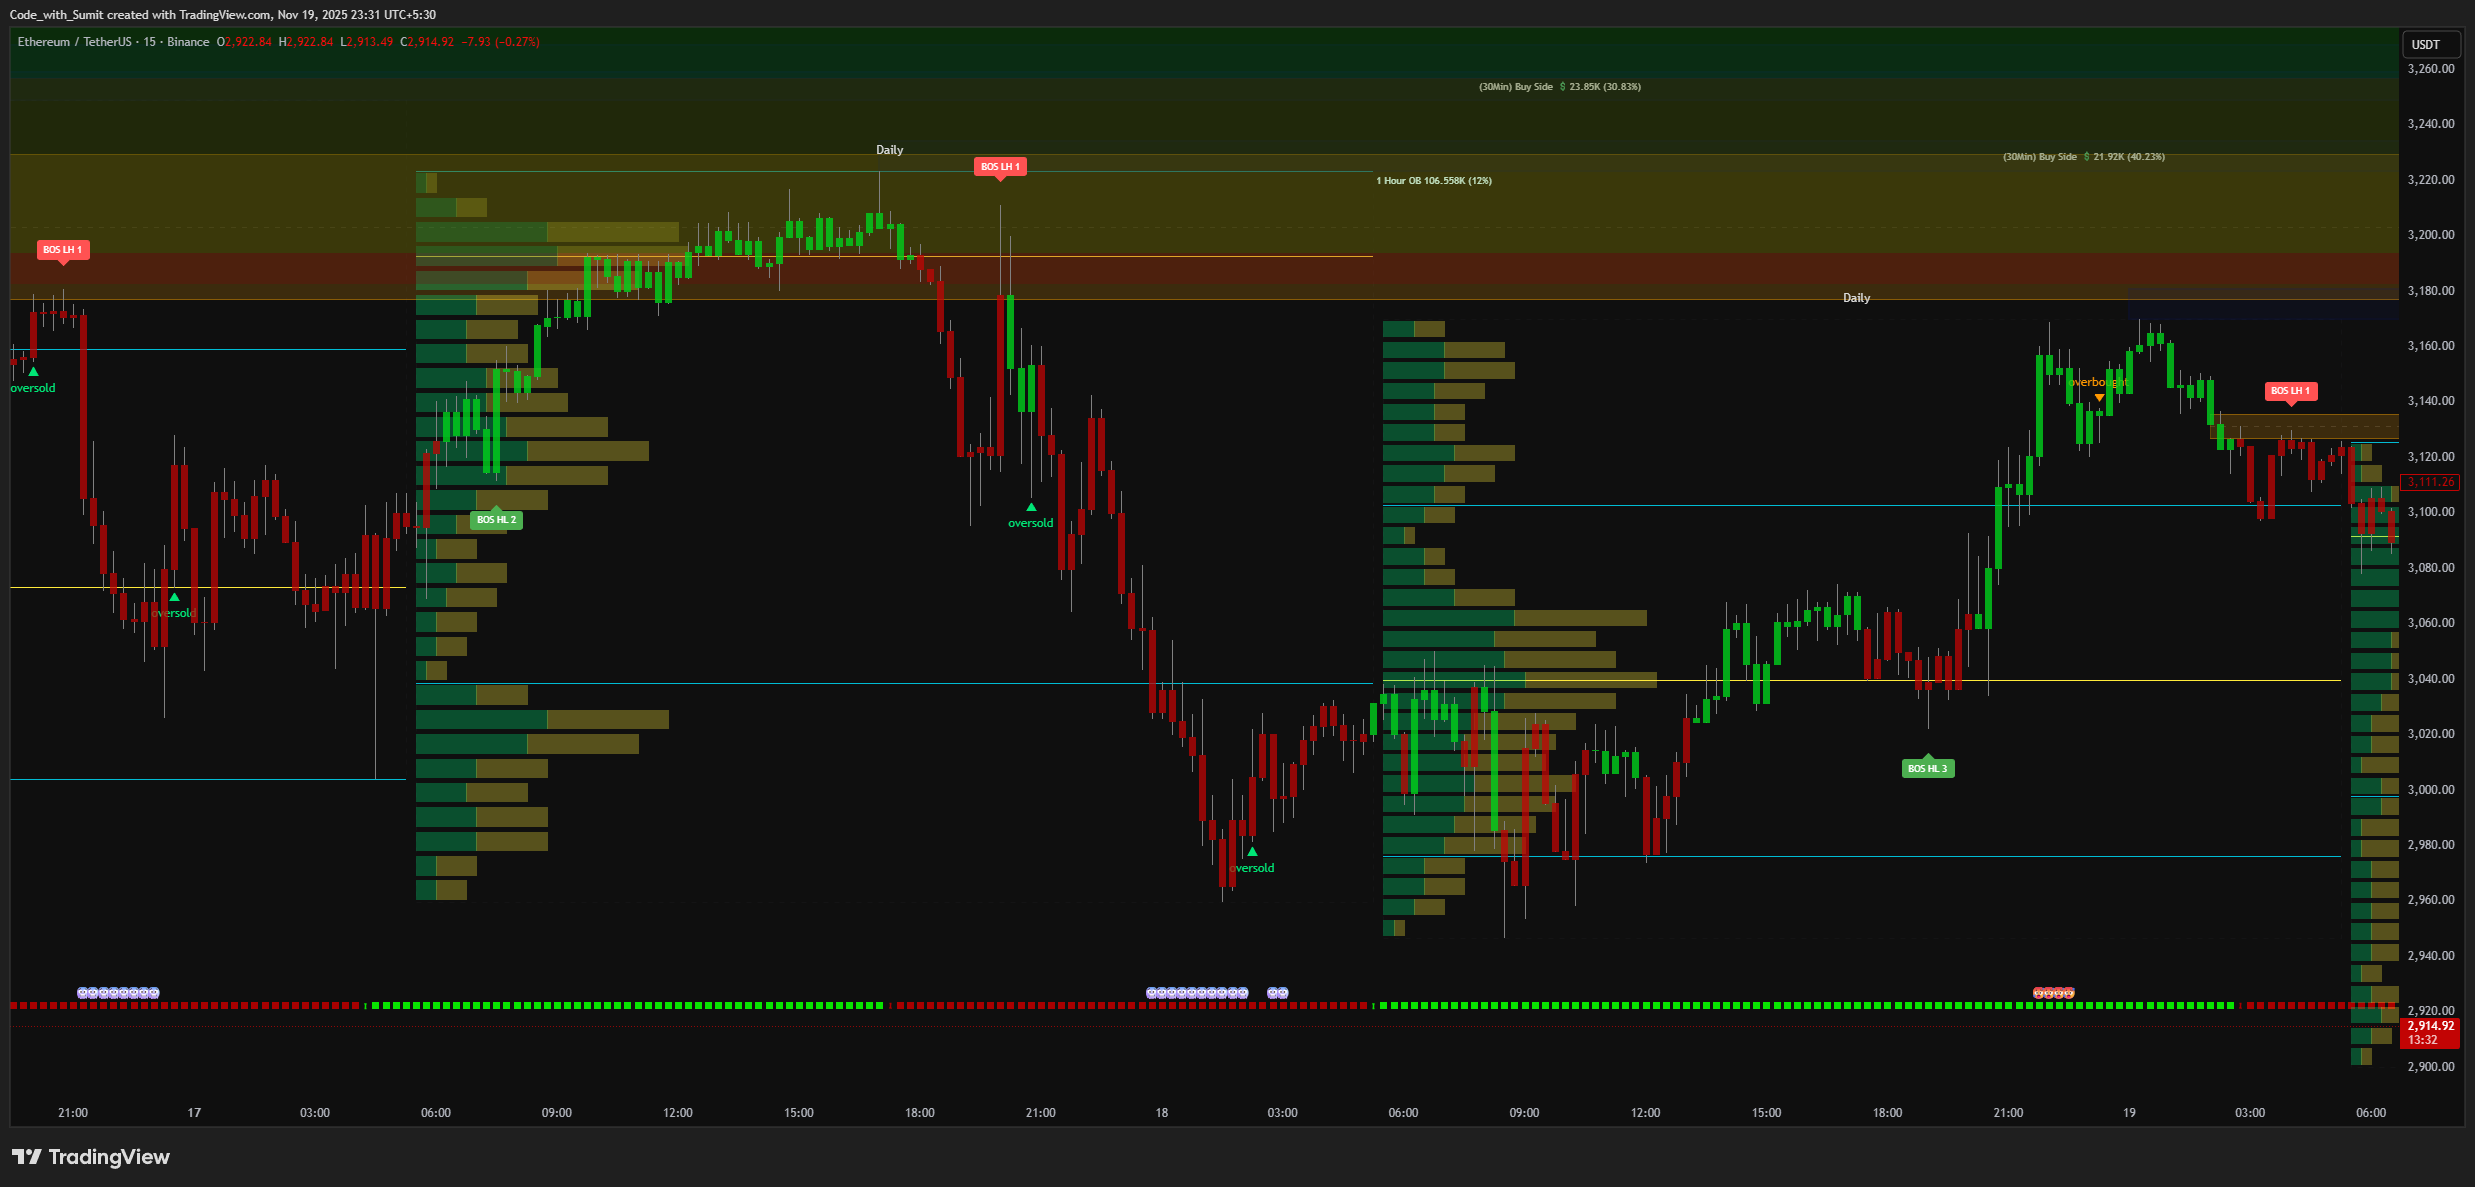
Task: Click the TradingView logo at bottom left
Action: click(x=90, y=1157)
